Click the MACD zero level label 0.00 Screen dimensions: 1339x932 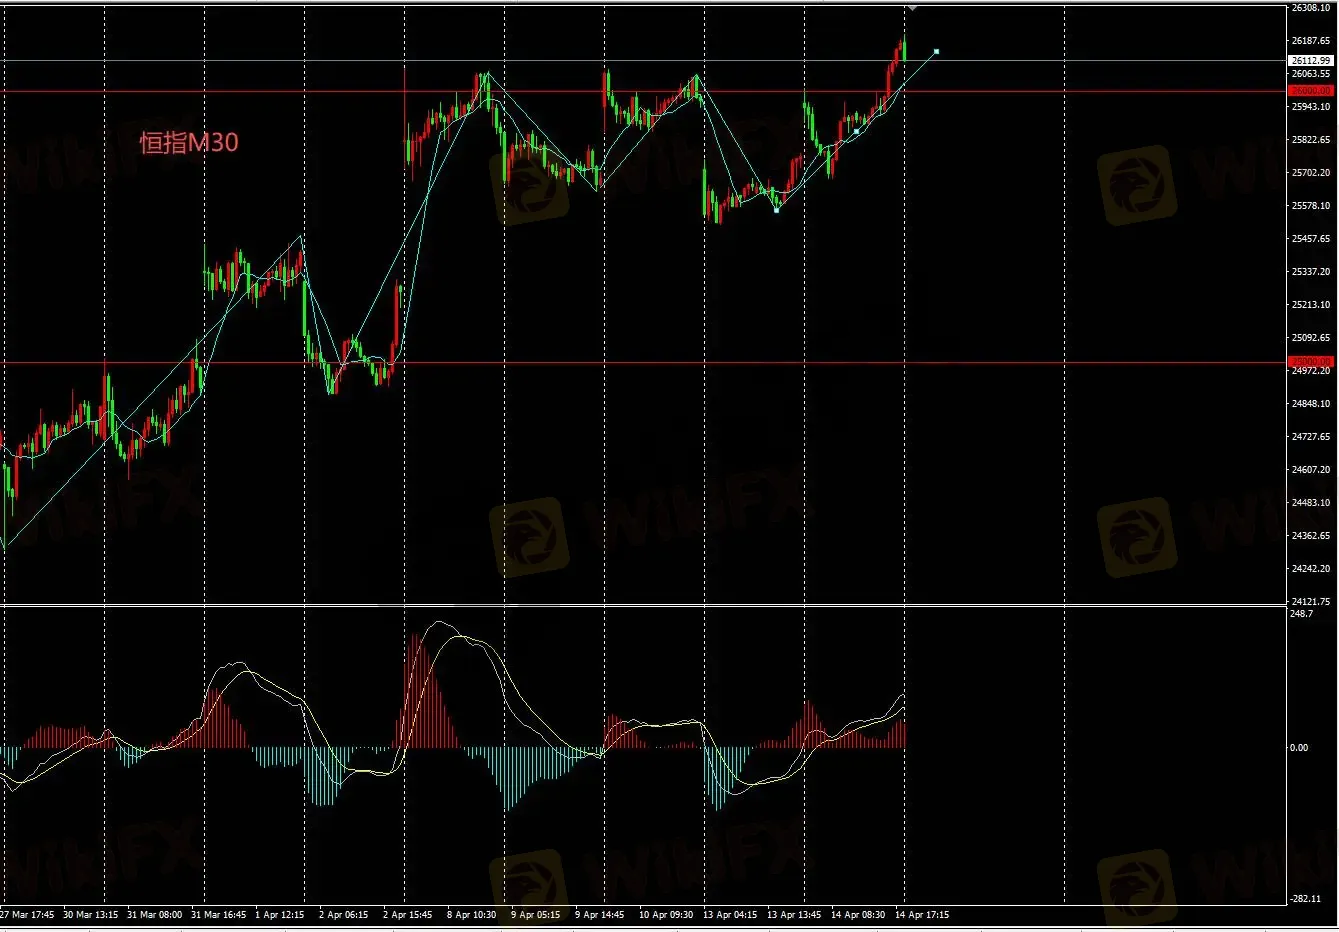point(1299,748)
